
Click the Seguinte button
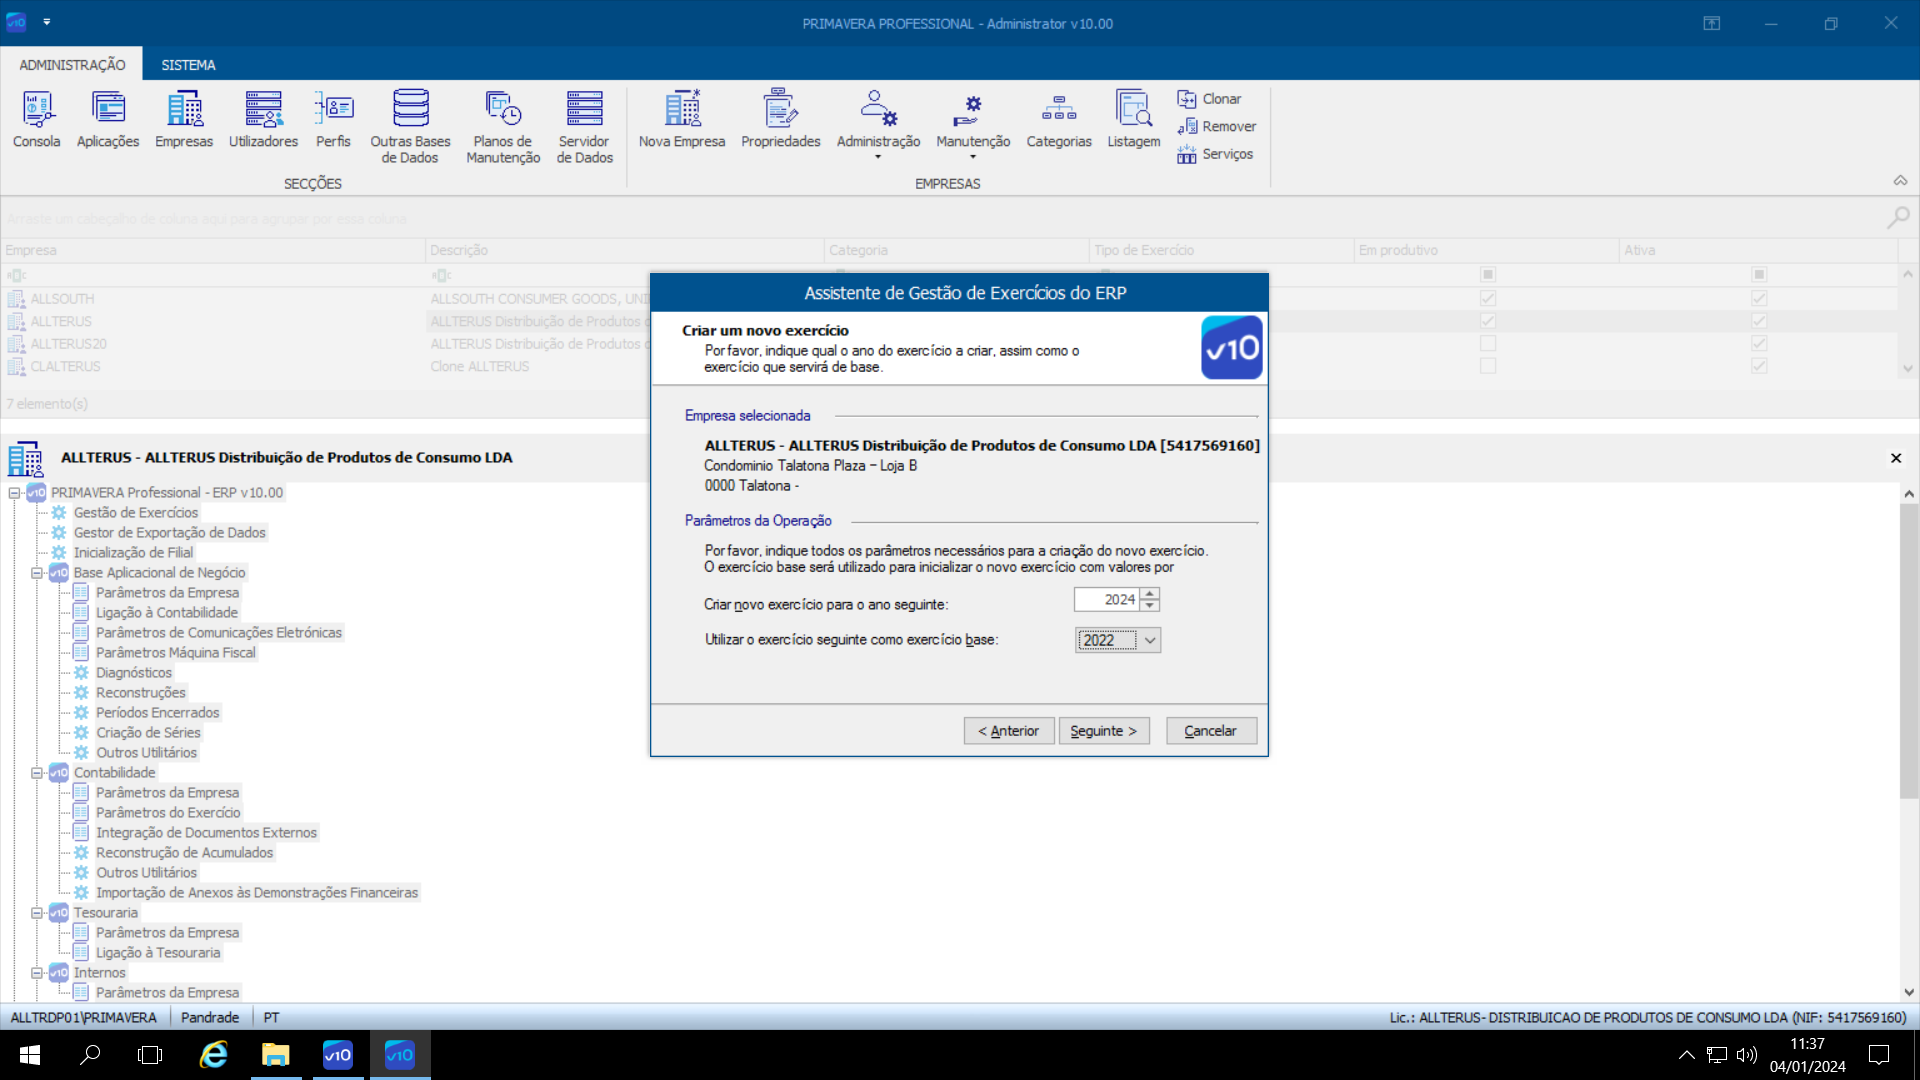click(1103, 731)
